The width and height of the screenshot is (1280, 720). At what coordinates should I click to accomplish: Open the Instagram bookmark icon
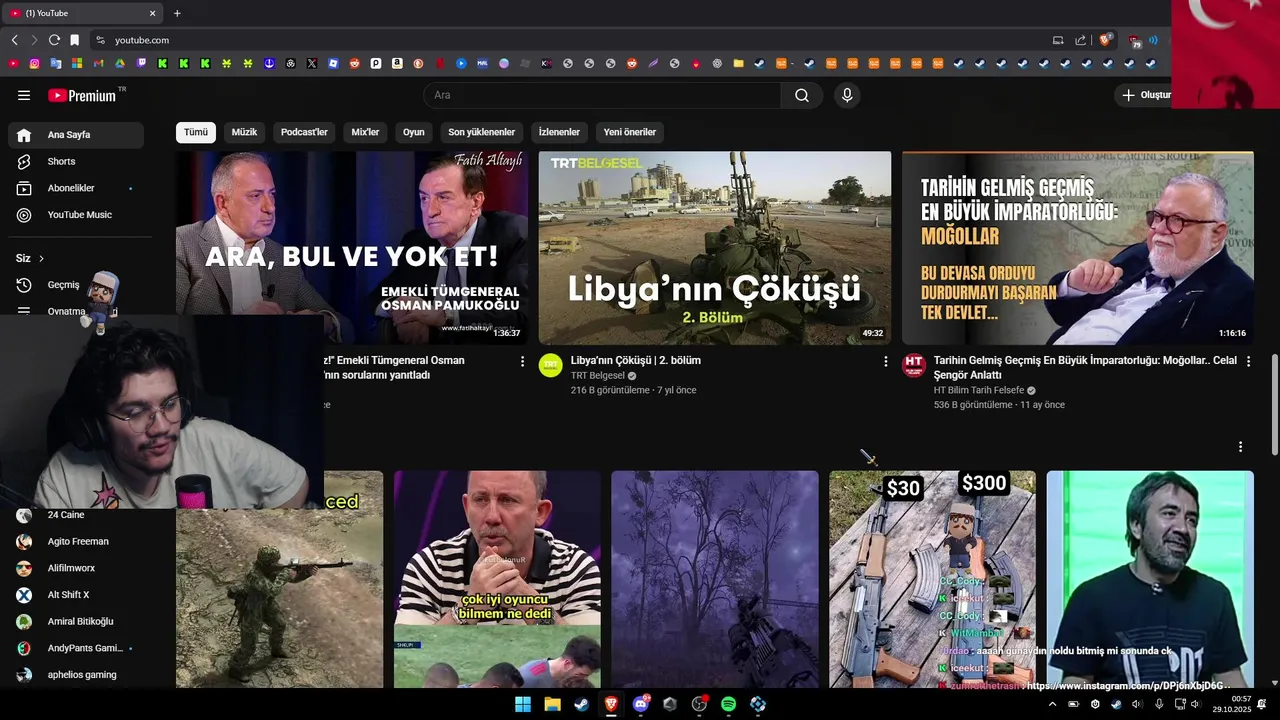coord(34,63)
